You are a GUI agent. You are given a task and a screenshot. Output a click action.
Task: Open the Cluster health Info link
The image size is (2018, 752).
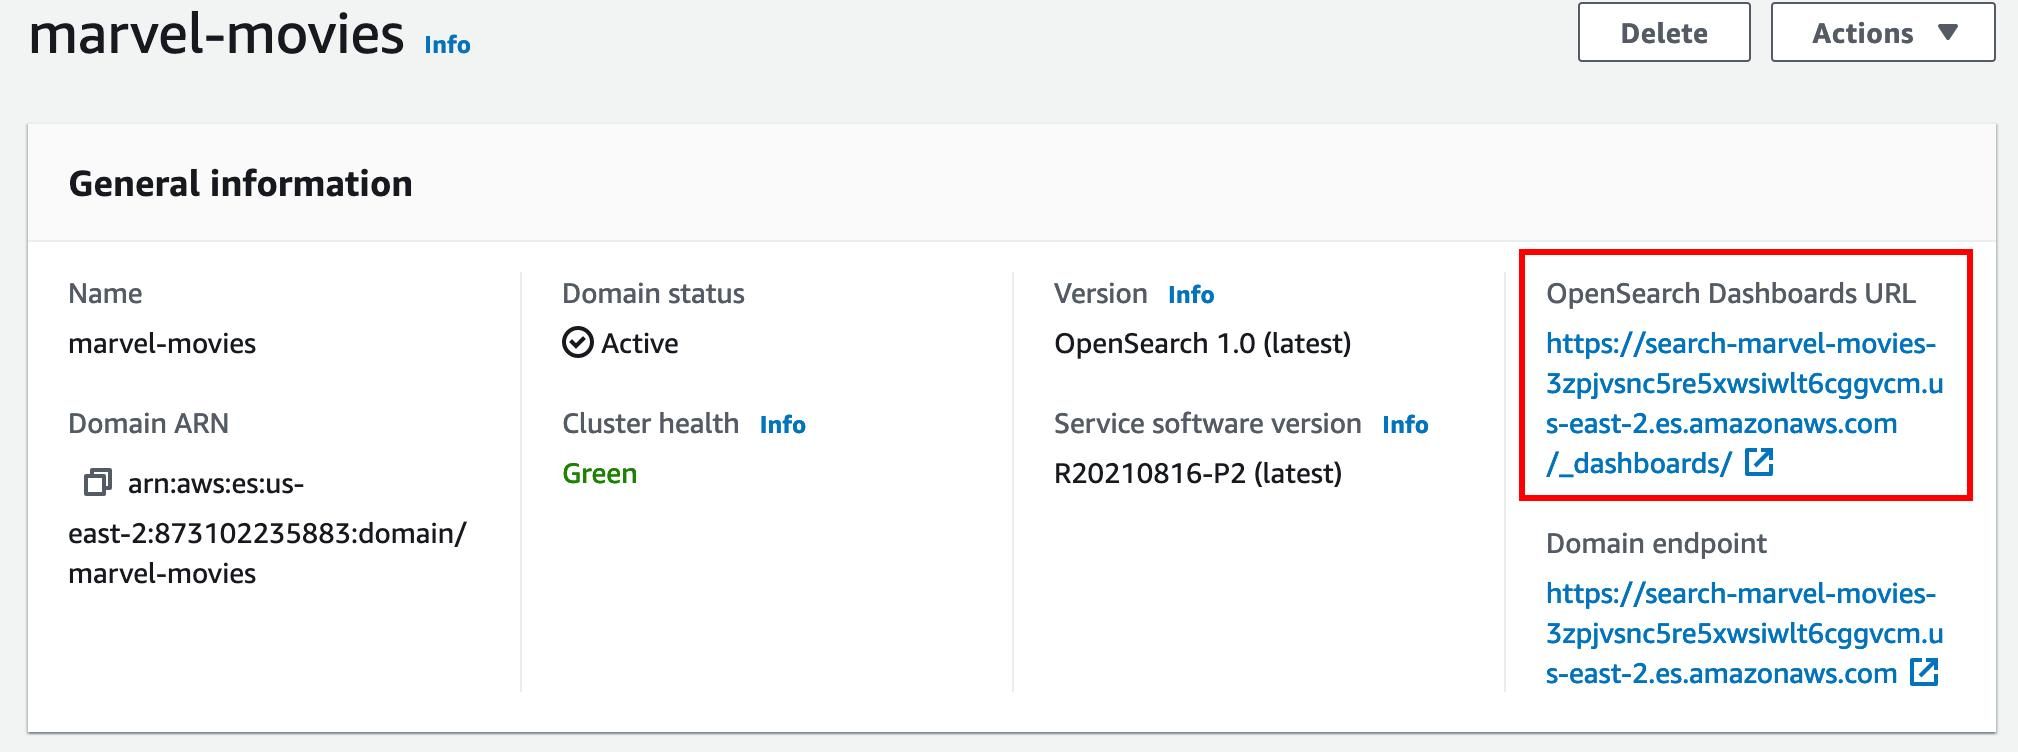782,425
